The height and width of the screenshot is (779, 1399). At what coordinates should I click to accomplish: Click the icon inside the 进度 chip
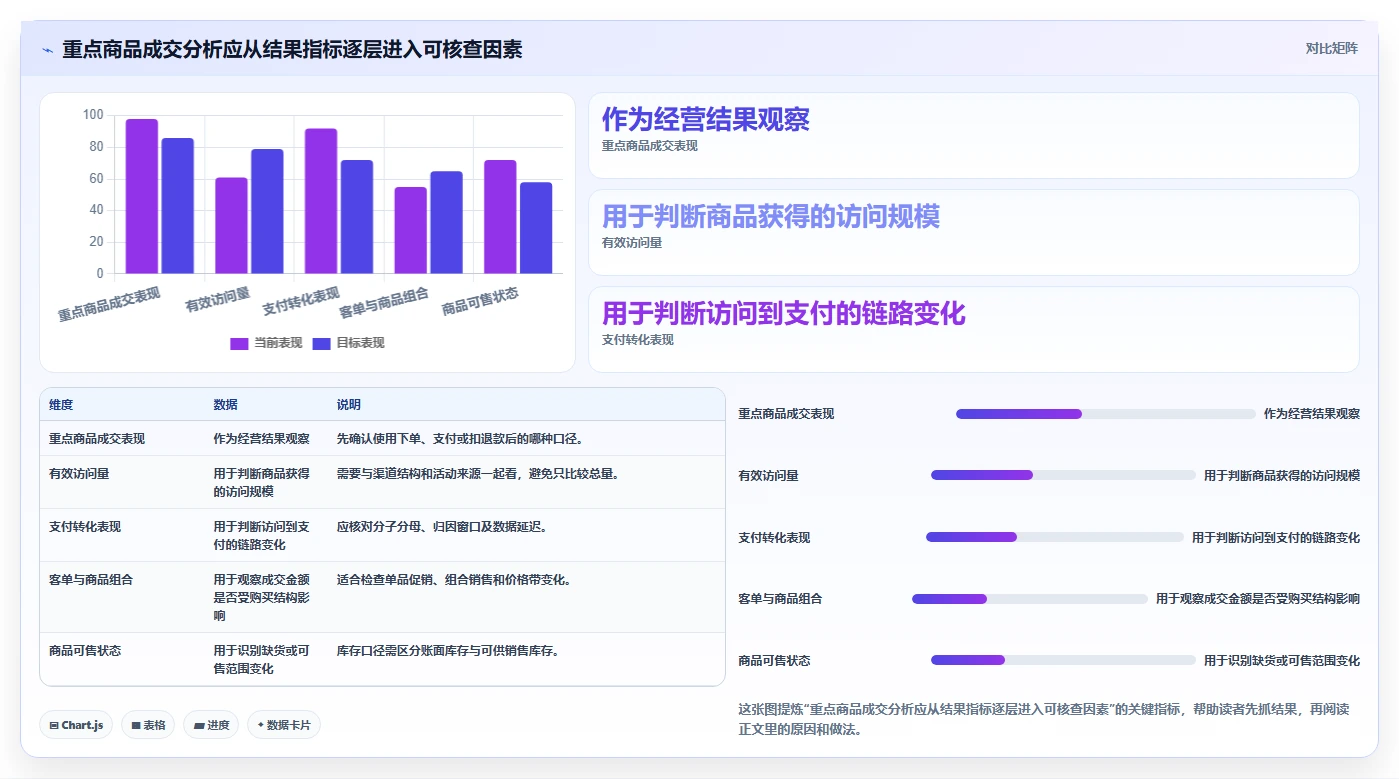199,726
